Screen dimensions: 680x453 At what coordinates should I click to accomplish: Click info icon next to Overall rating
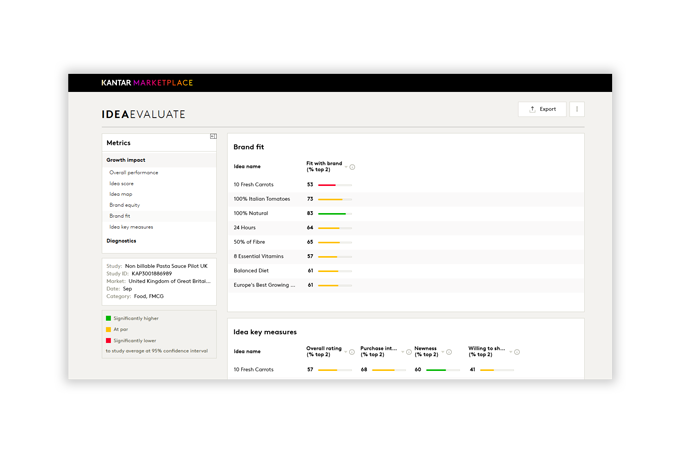pyautogui.click(x=352, y=352)
